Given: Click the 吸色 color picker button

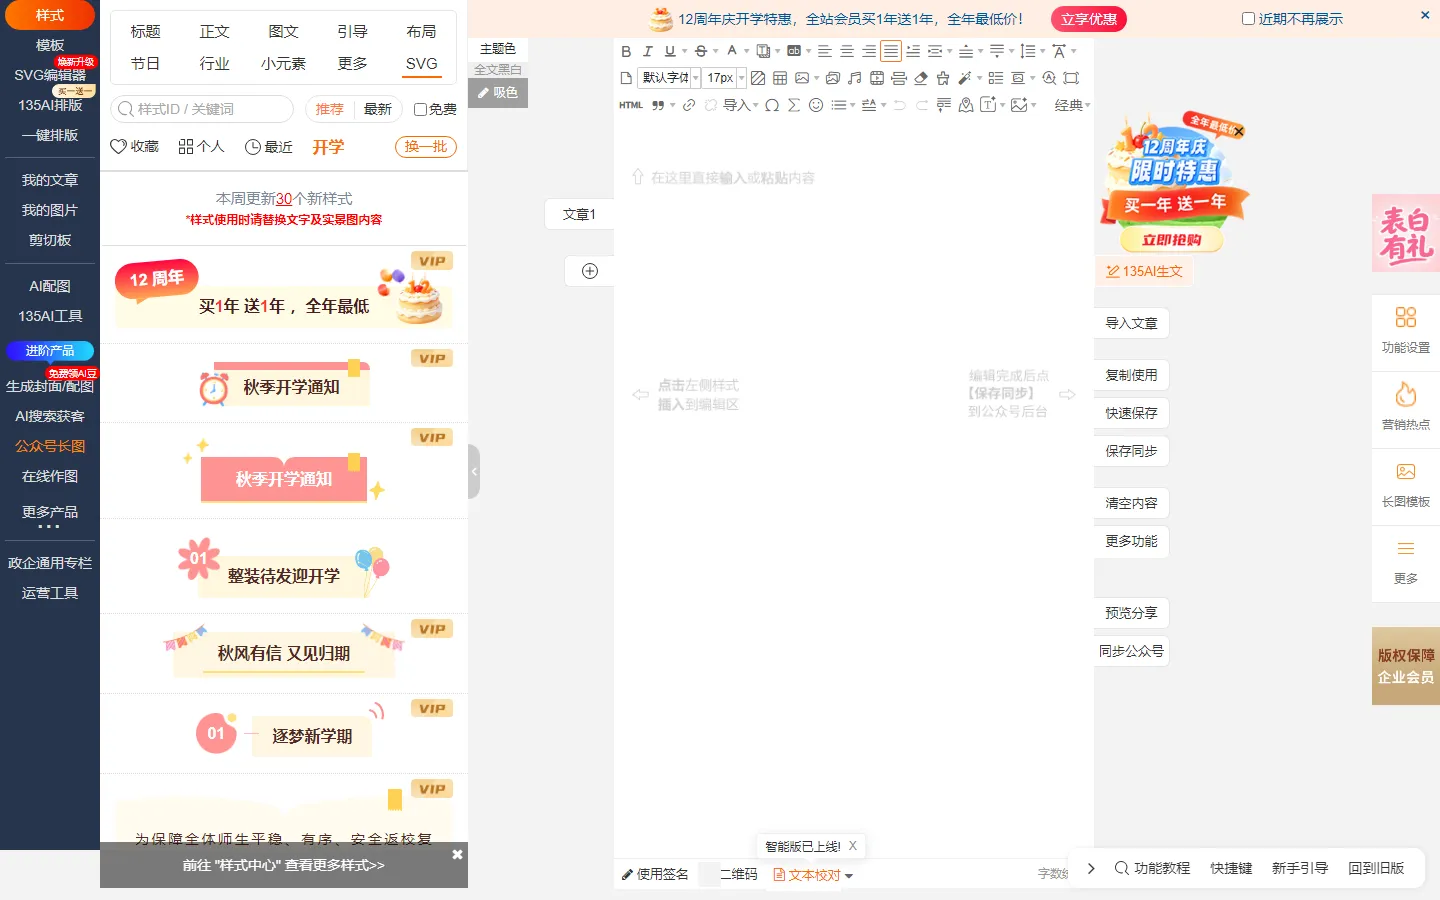Looking at the screenshot, I should pos(498,92).
